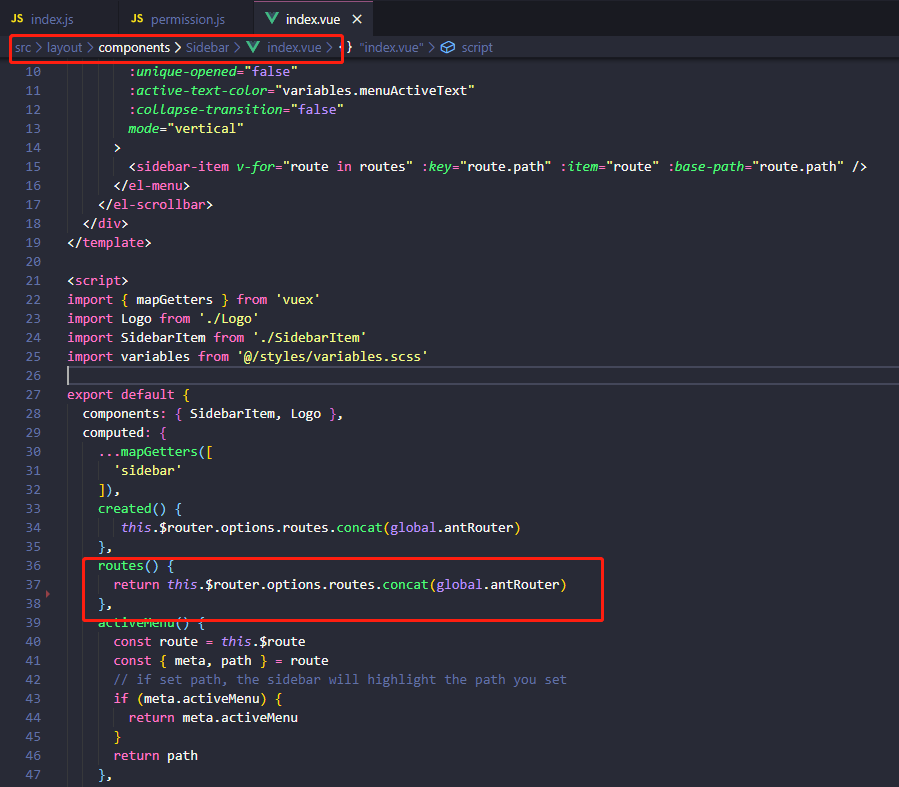Click 'components:' declaration on line 28

[x=124, y=414]
